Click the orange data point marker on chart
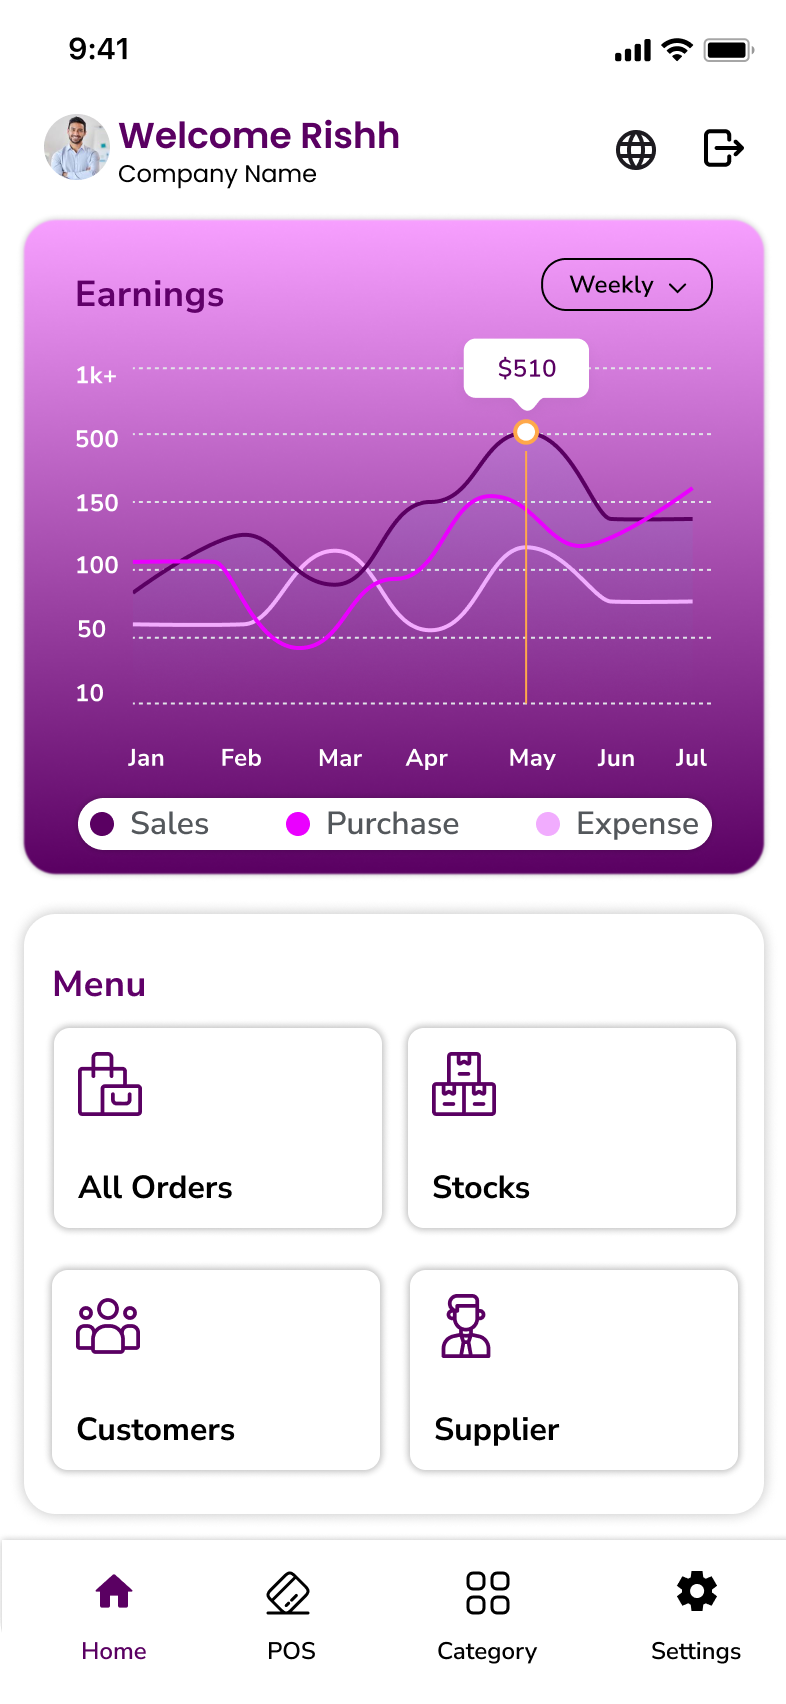The height and width of the screenshot is (1704, 786). pos(526,432)
